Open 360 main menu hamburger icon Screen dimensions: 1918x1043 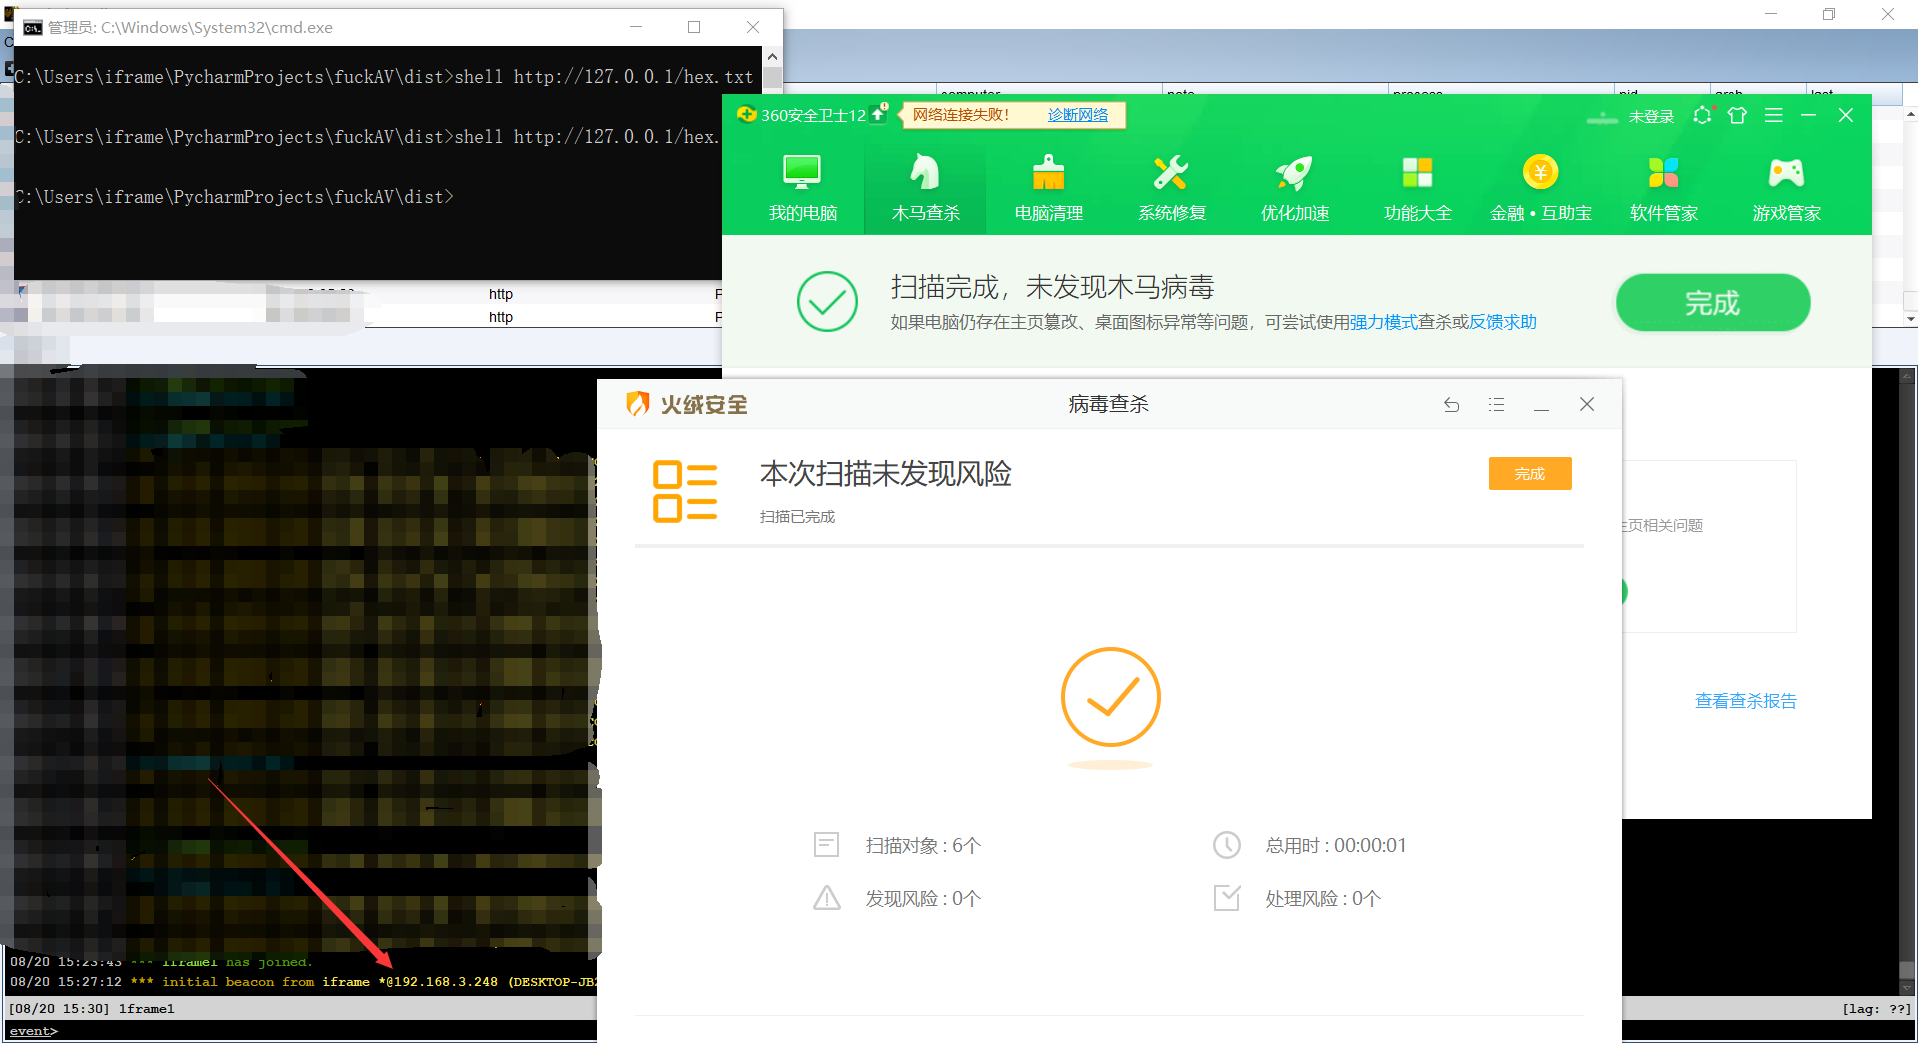coord(1774,115)
